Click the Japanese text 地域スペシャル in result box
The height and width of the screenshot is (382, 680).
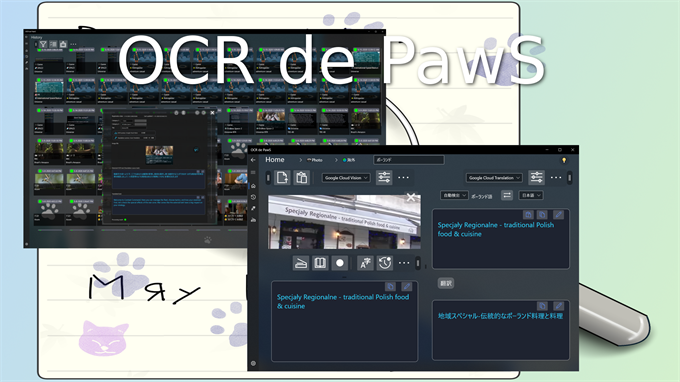(x=458, y=316)
